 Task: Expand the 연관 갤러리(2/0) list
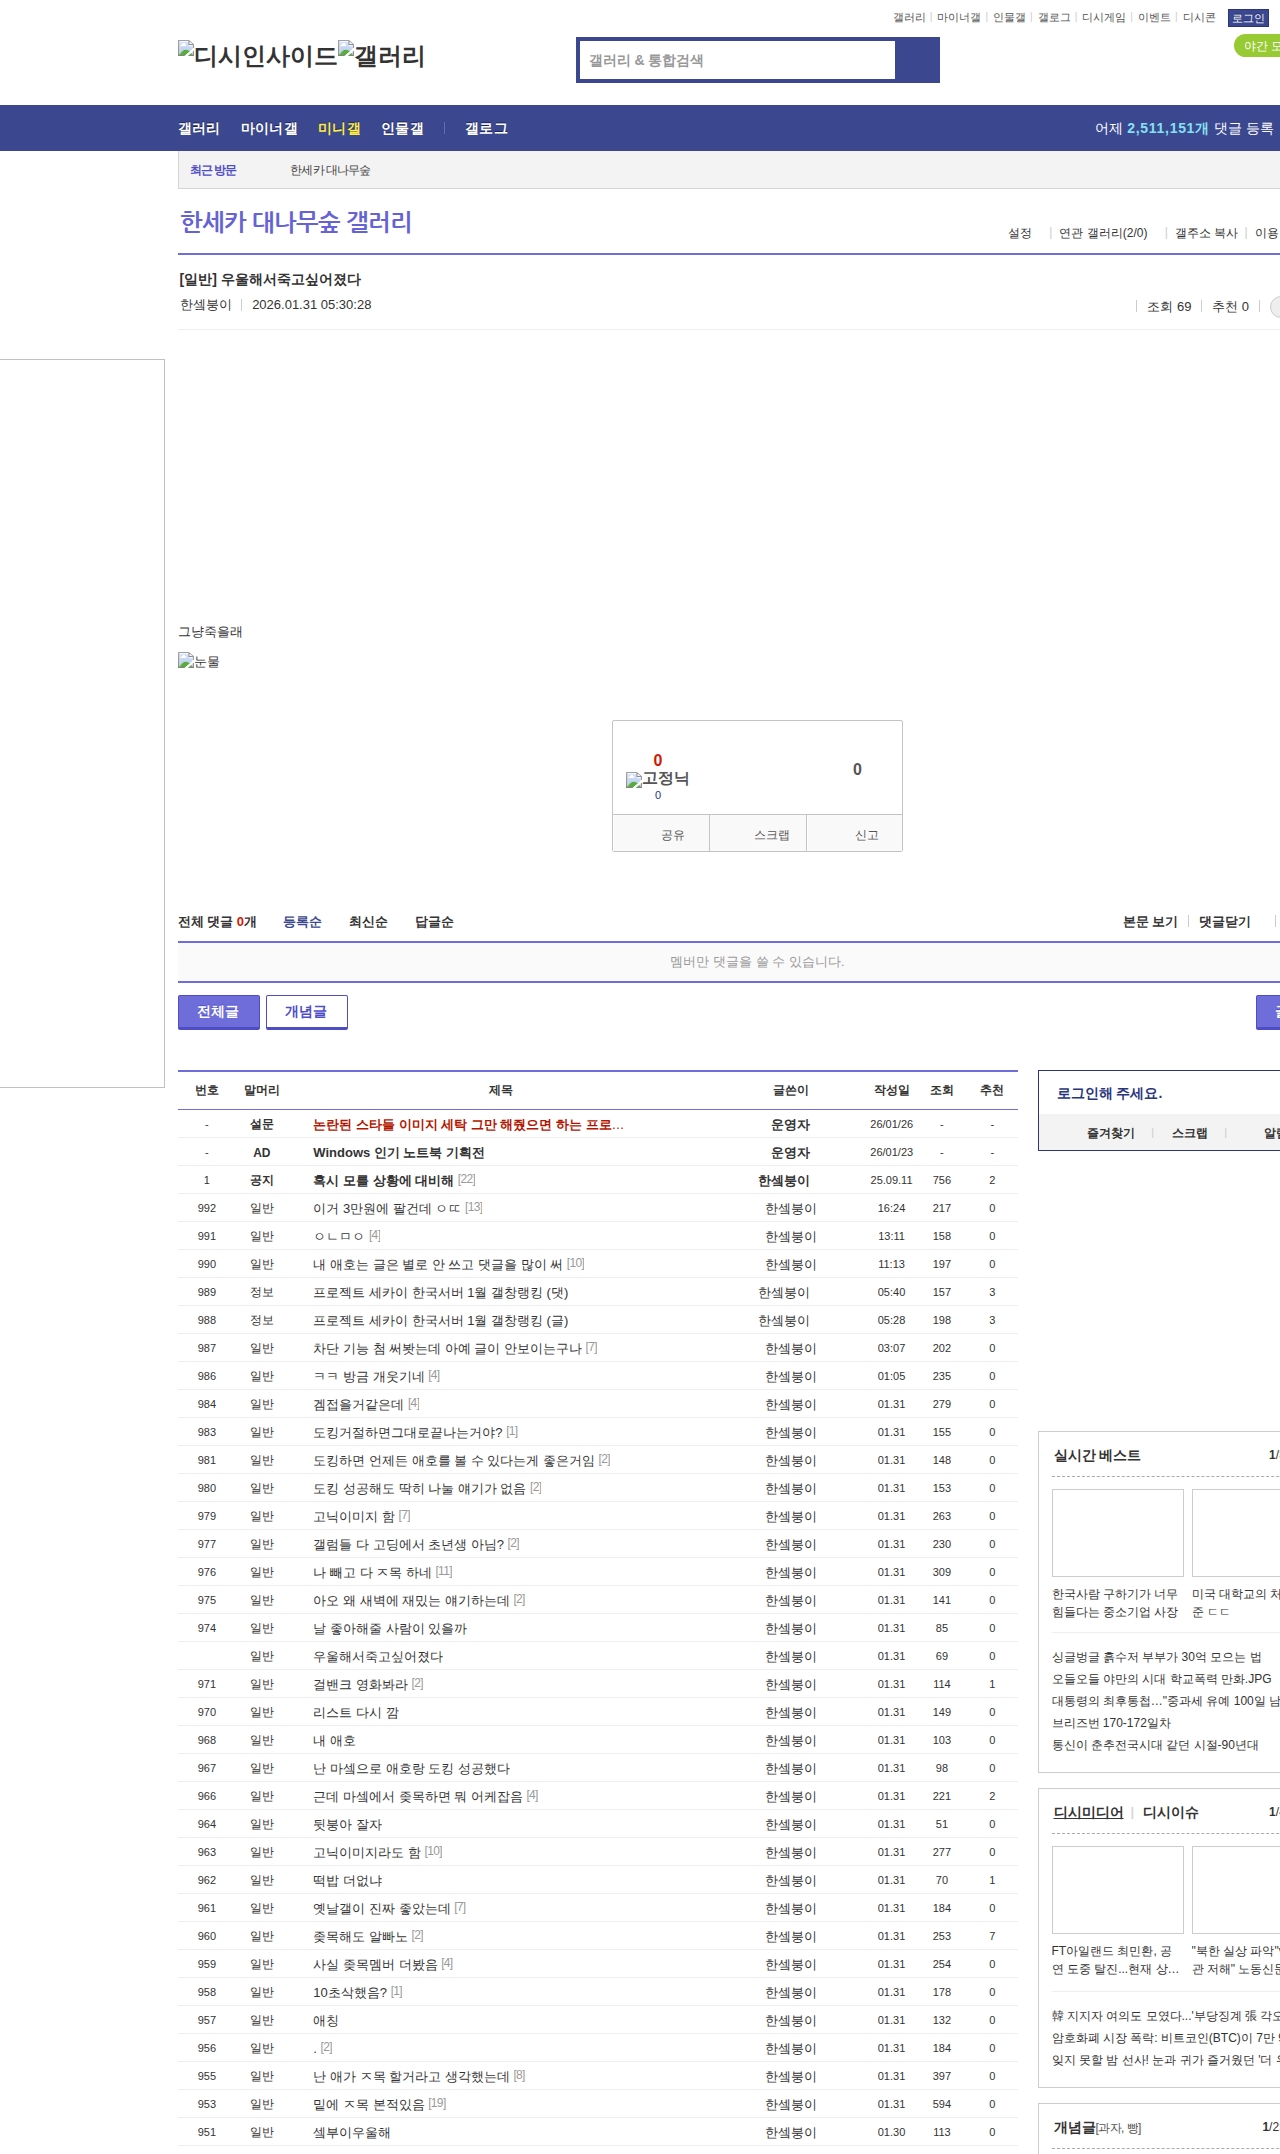pos(1103,233)
